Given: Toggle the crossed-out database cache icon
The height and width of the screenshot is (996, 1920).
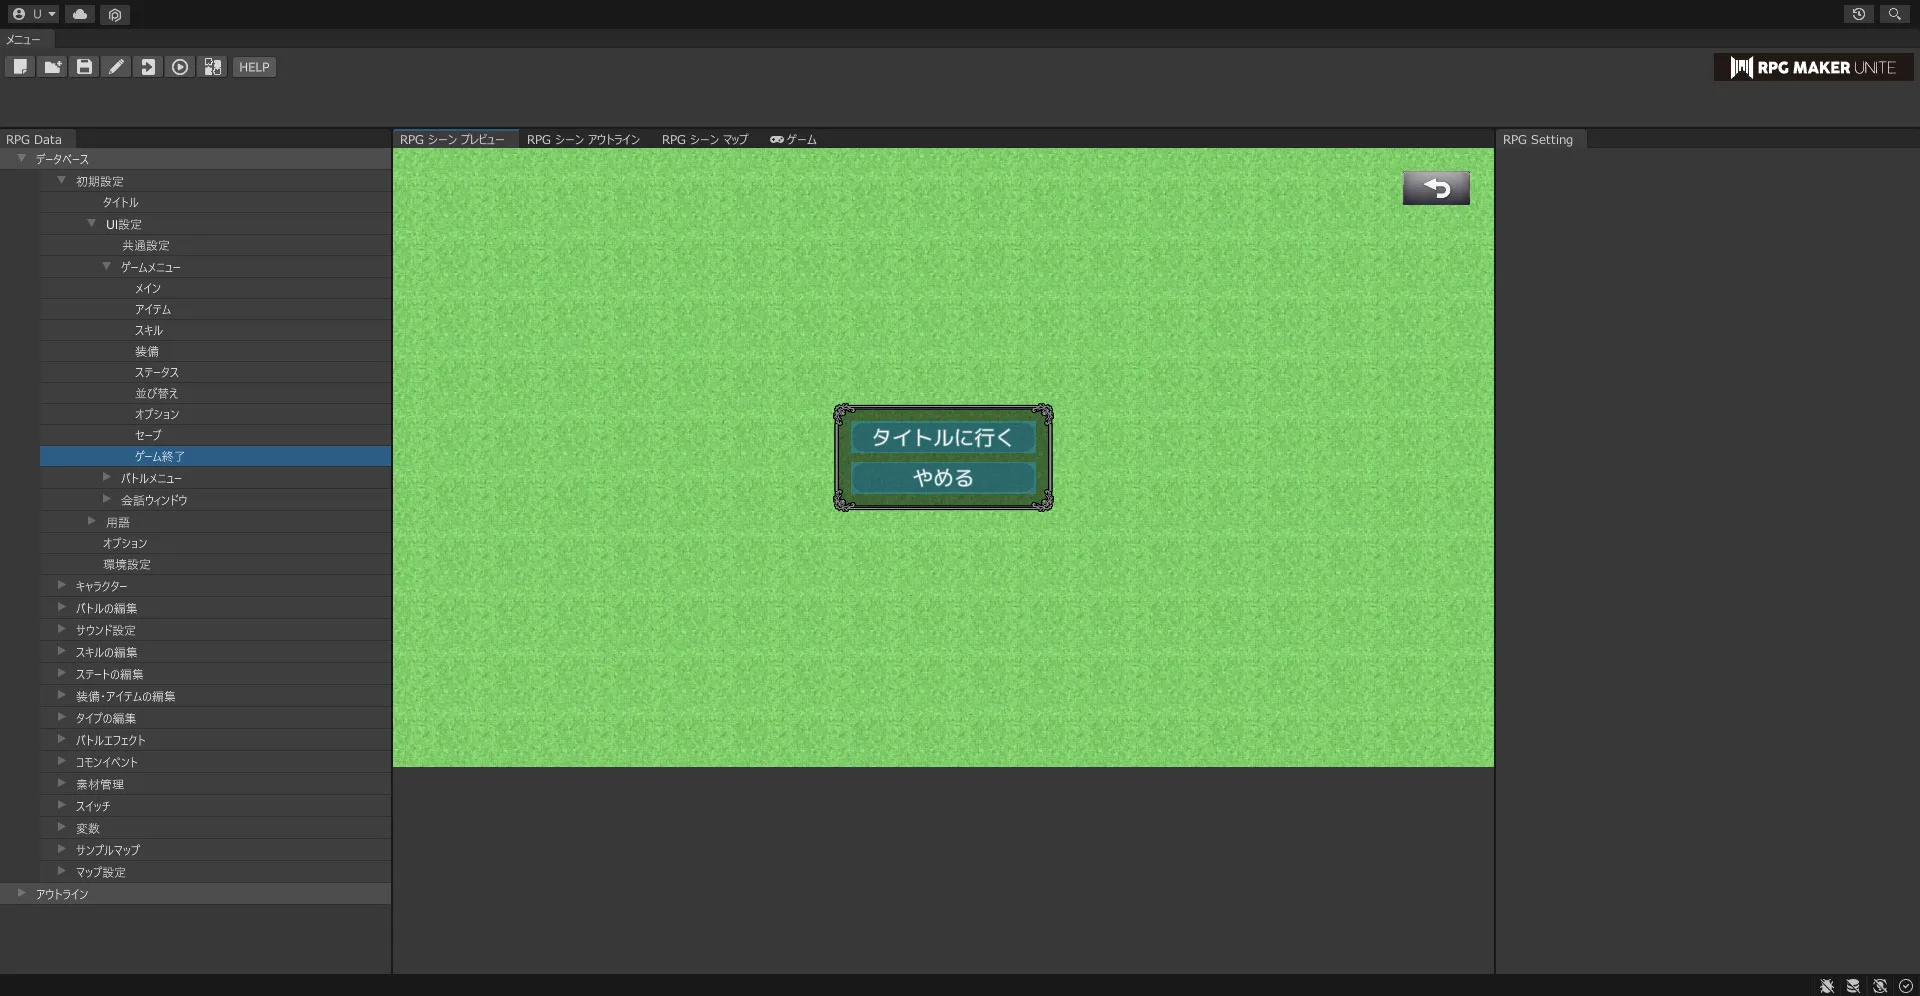Looking at the screenshot, I should (x=1853, y=986).
